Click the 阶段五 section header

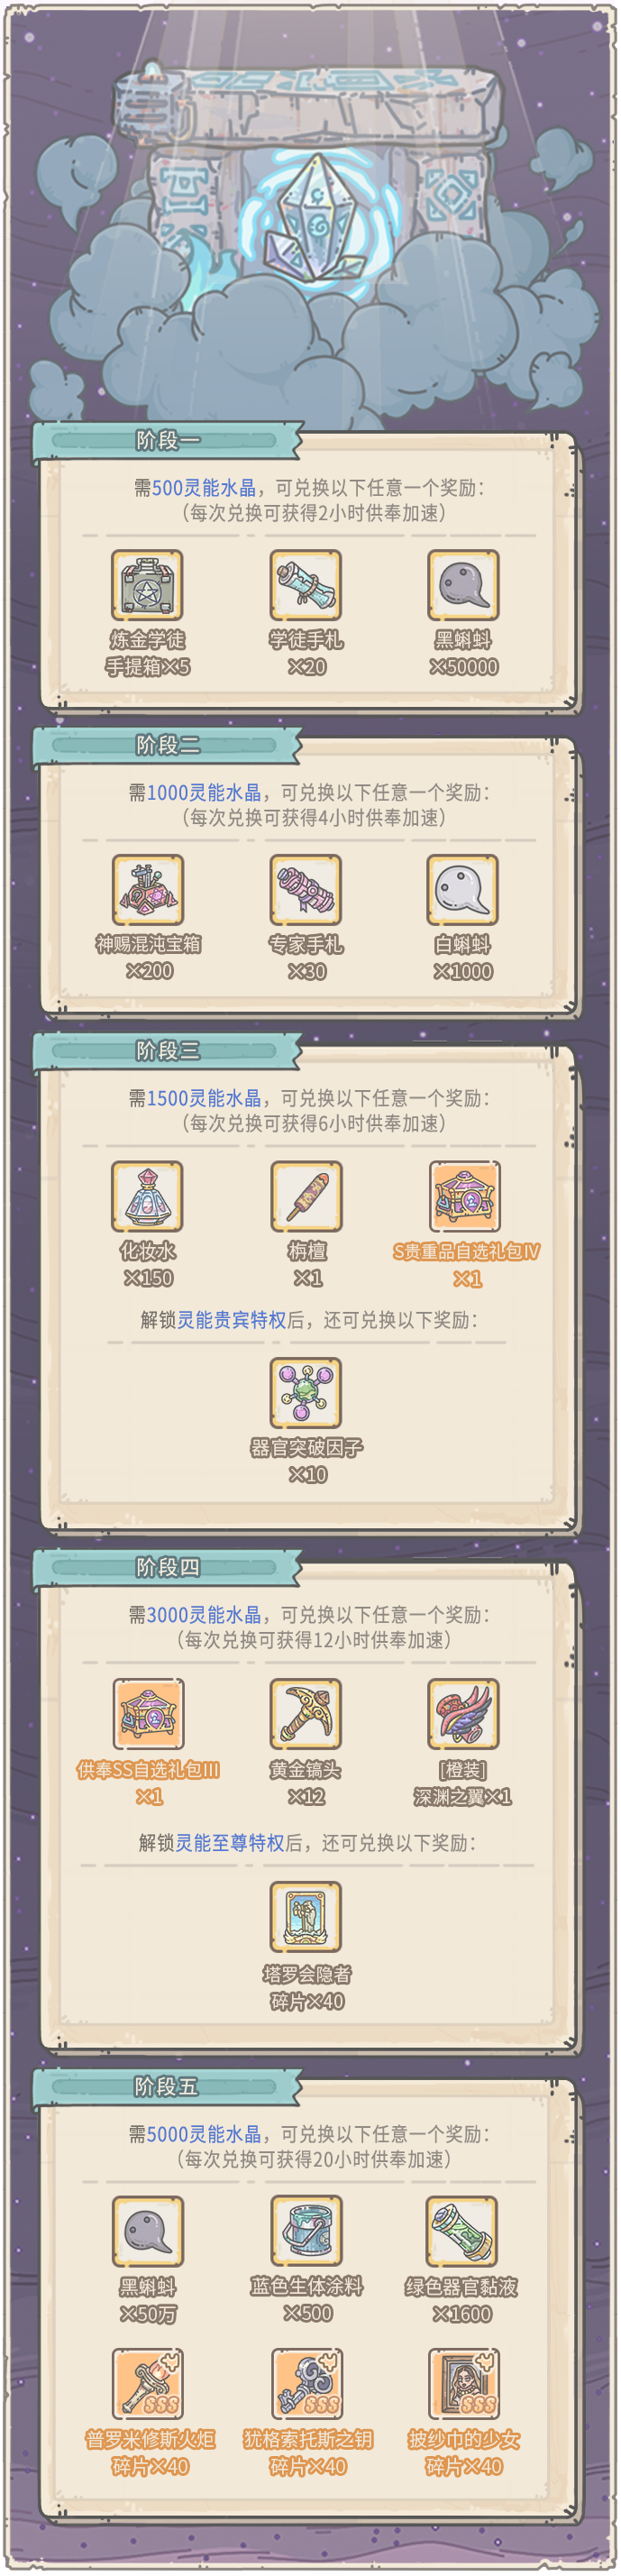(167, 2087)
